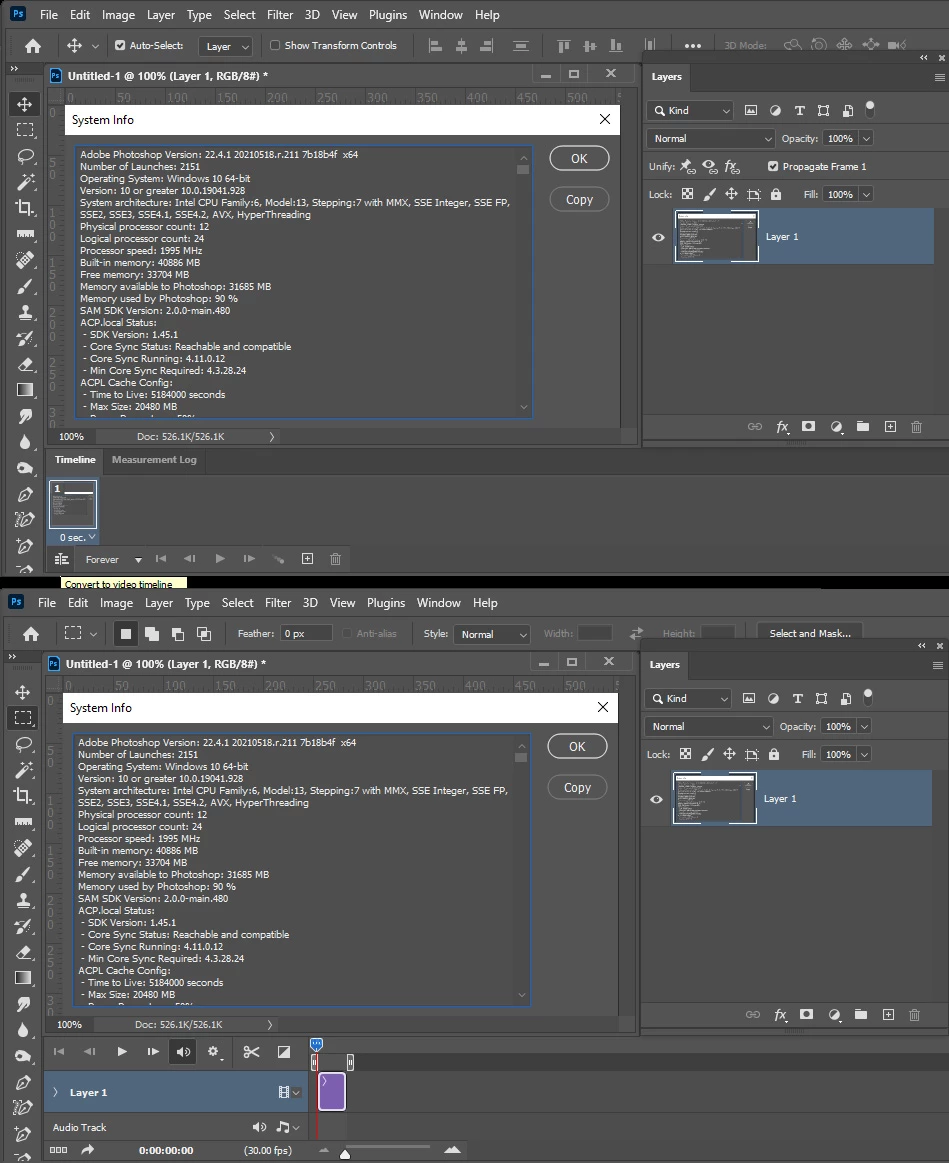Click the Select and Mask button
This screenshot has width=949, height=1163.
tap(810, 633)
